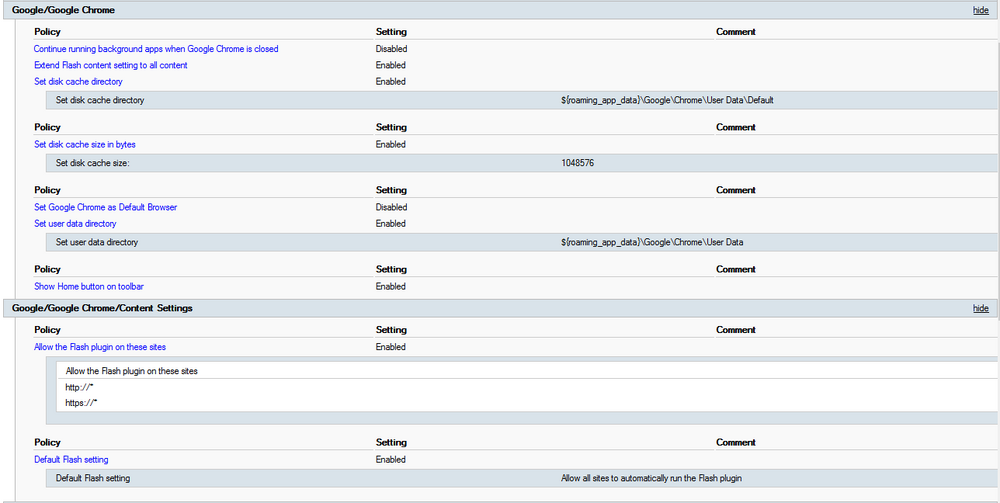Click 'Google/Google Chrome/Content Settings' header title
This screenshot has height=503, width=1000.
click(x=102, y=309)
